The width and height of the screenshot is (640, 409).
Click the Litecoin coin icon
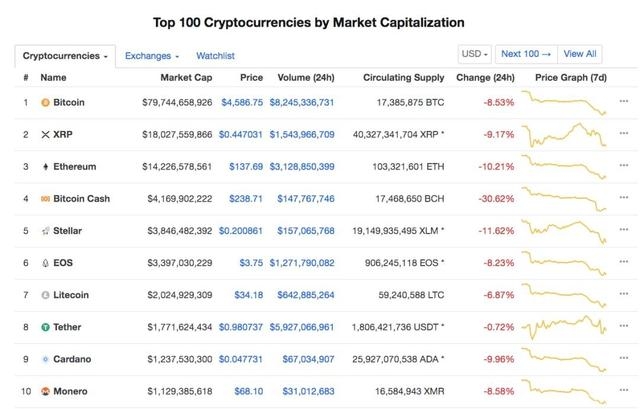click(44, 295)
